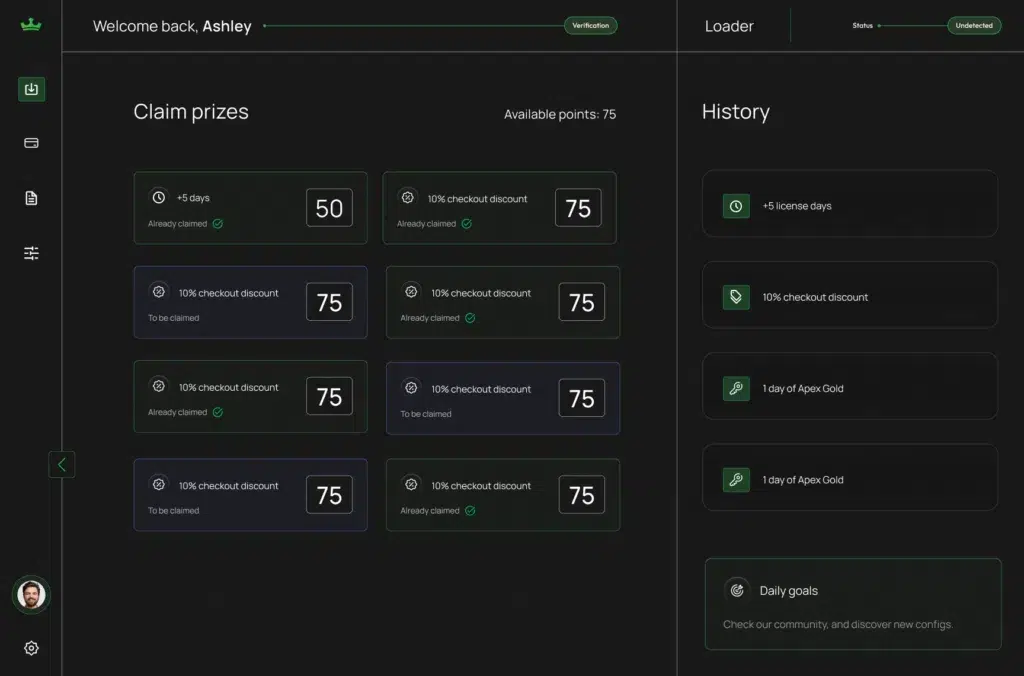Open the second 1 day of Apex Gold entry

click(850, 480)
